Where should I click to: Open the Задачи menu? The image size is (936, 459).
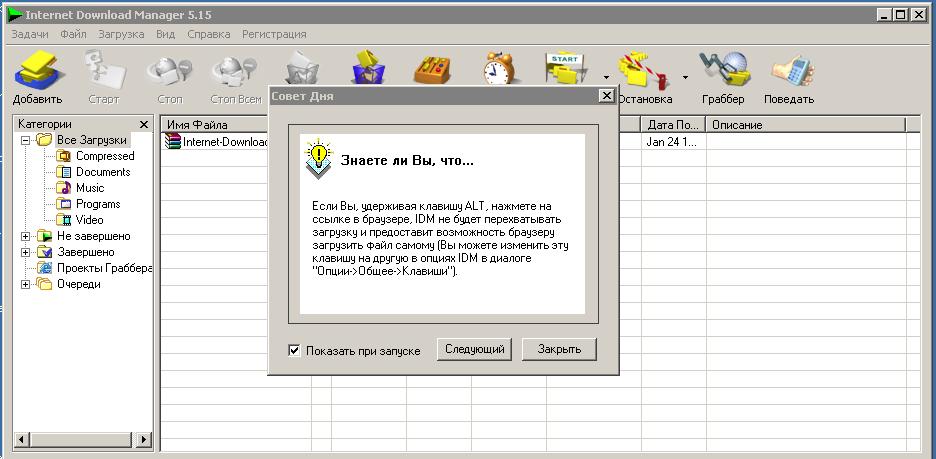tap(30, 34)
